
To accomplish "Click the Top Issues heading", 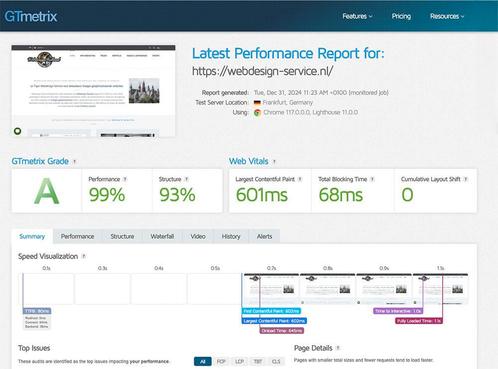I will coord(34,348).
